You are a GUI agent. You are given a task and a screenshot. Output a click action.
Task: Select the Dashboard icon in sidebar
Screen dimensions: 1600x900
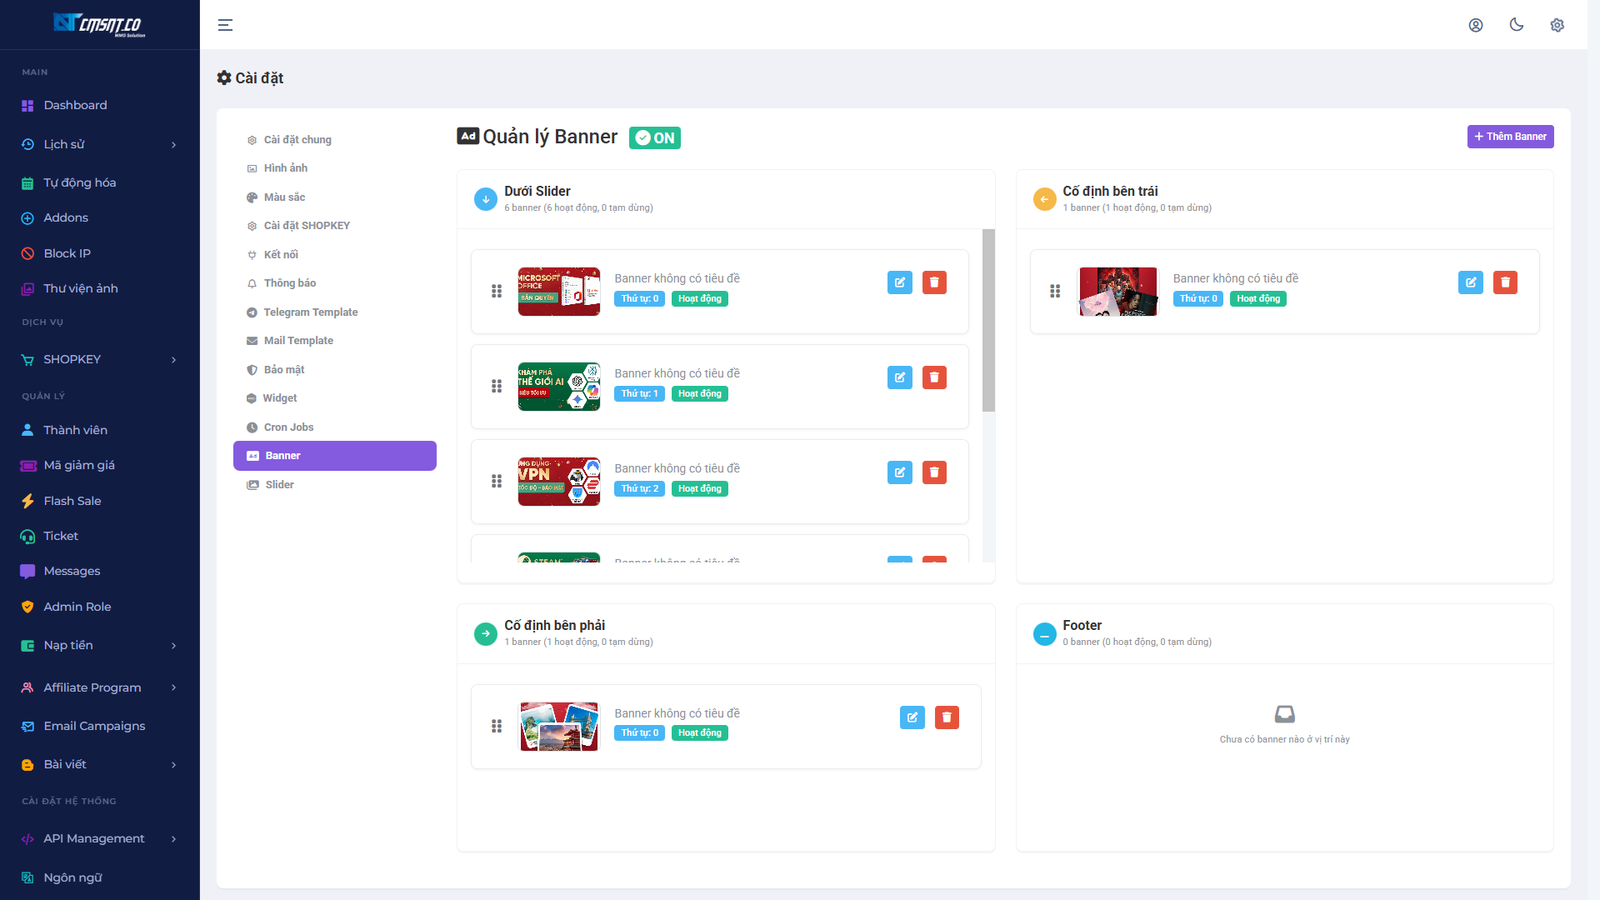[x=28, y=105]
